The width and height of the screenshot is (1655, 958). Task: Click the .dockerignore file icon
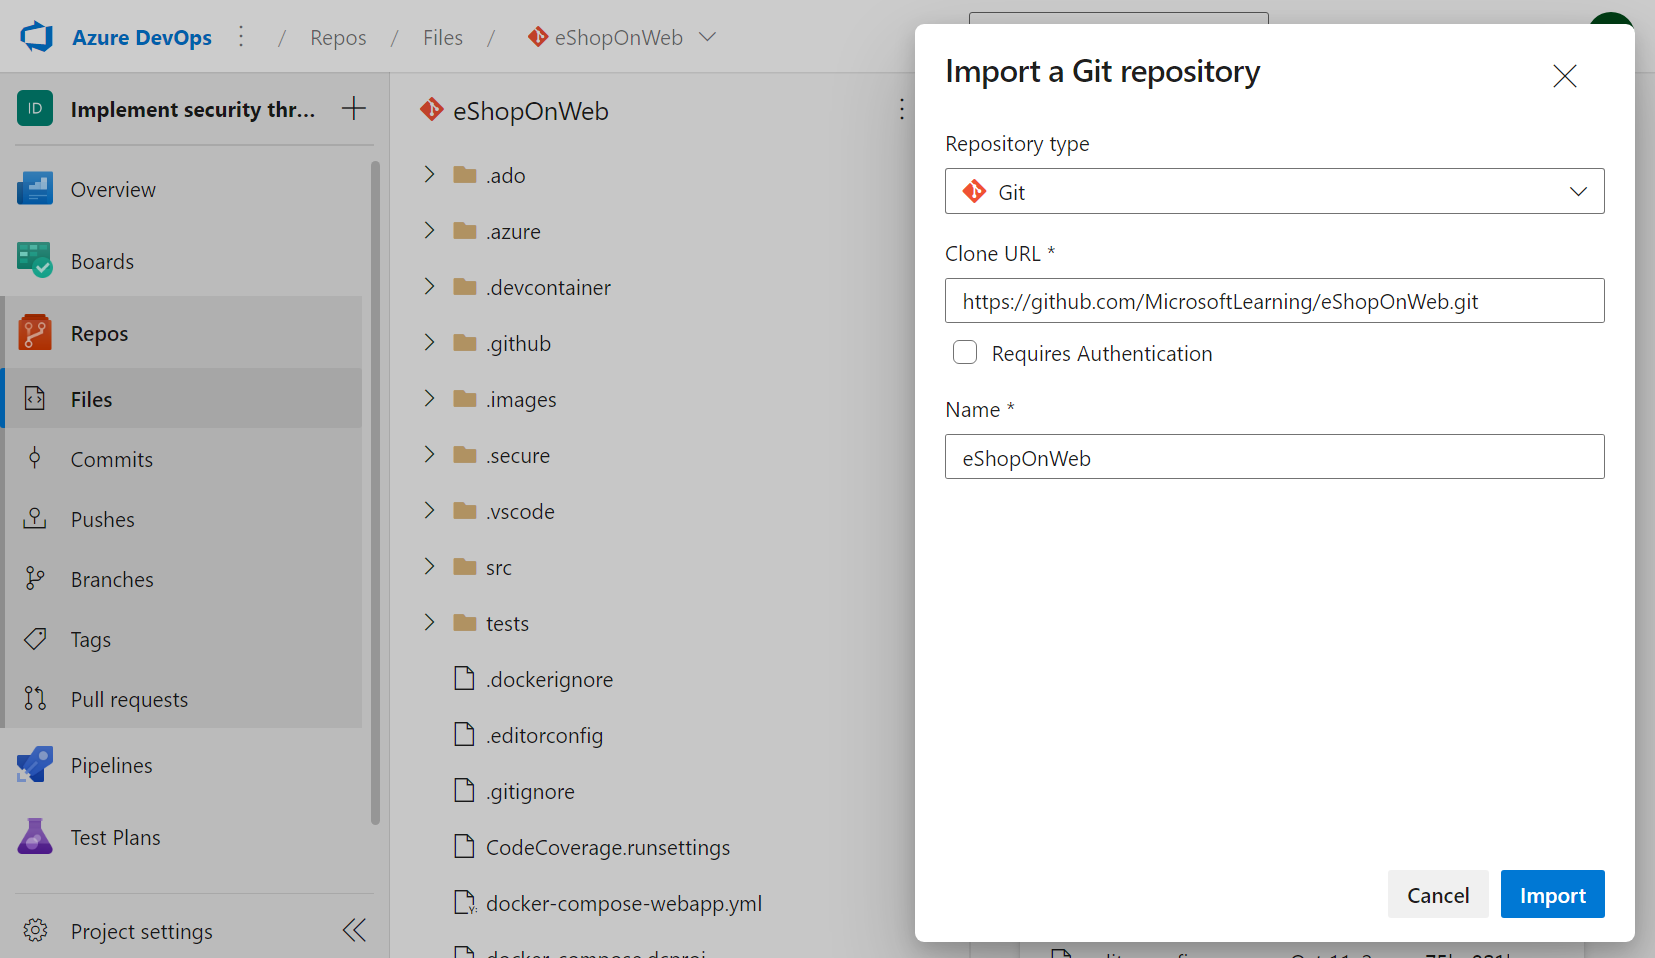(464, 679)
